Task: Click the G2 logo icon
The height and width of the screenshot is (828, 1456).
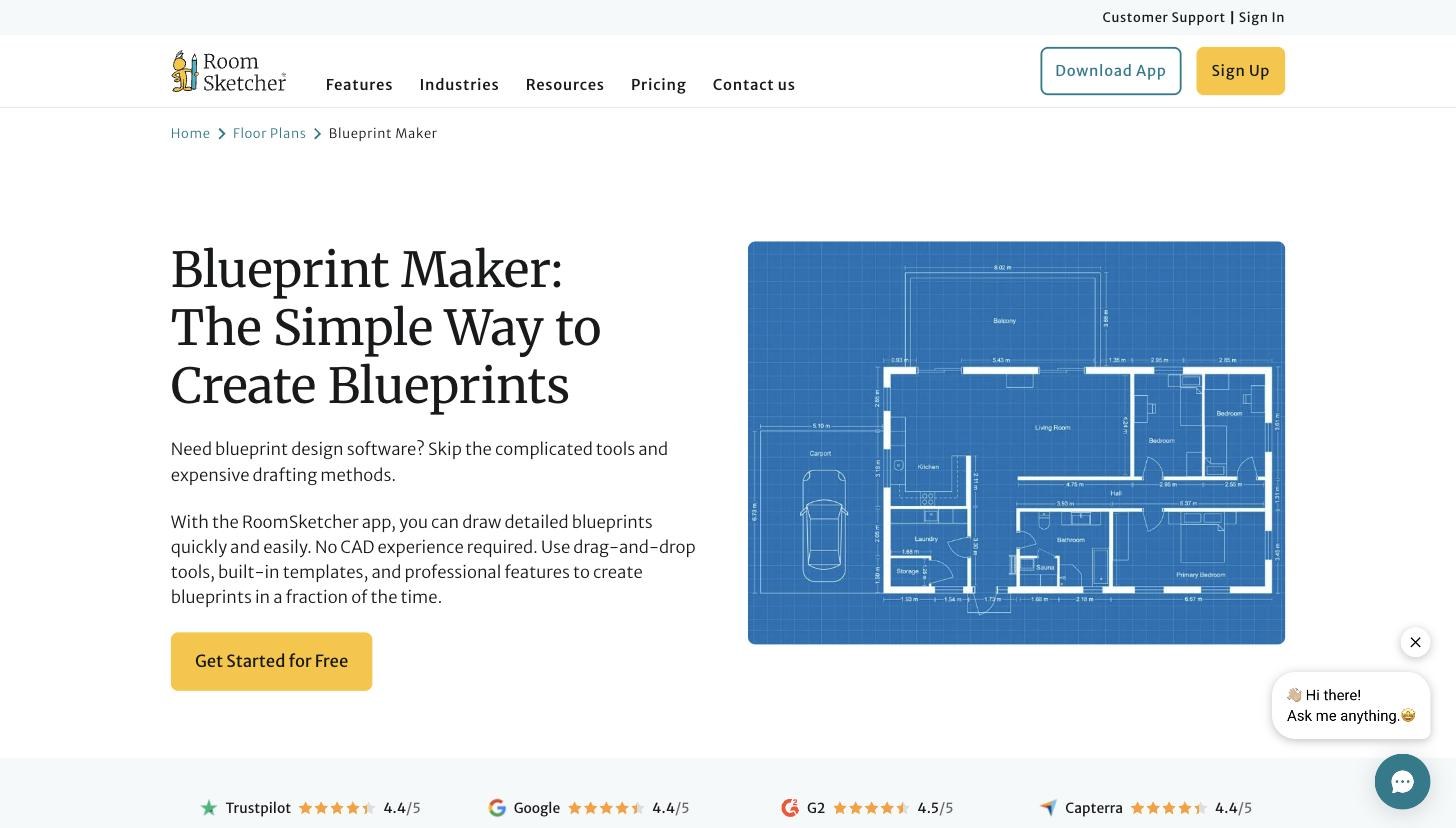Action: point(790,808)
